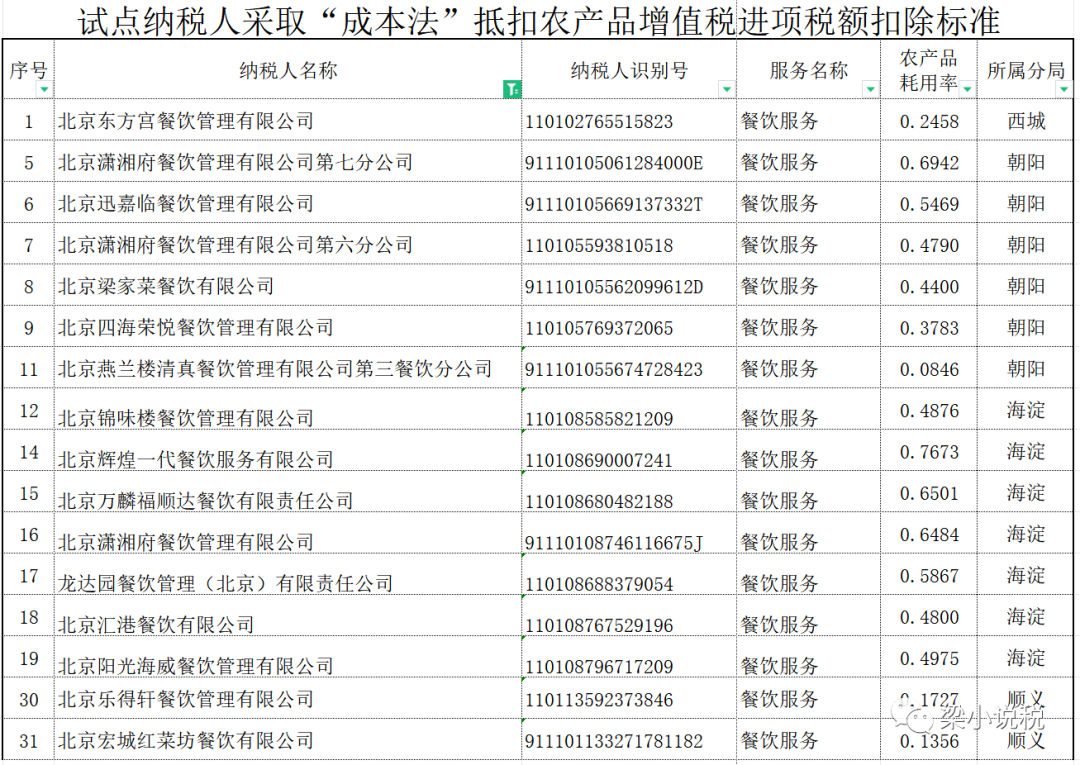Screen dimensions: 1080x765
Task: Select cell 北京燕兰楼清真餐饮管理有限公司第三餐饮分公司
Action: [288, 368]
